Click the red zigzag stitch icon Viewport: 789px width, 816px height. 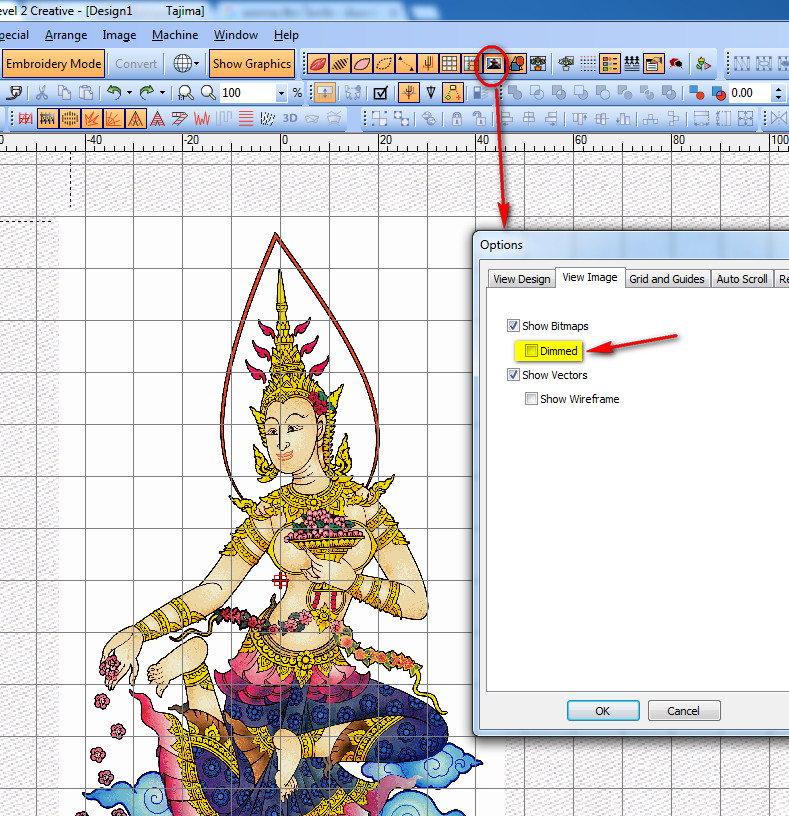coord(202,119)
